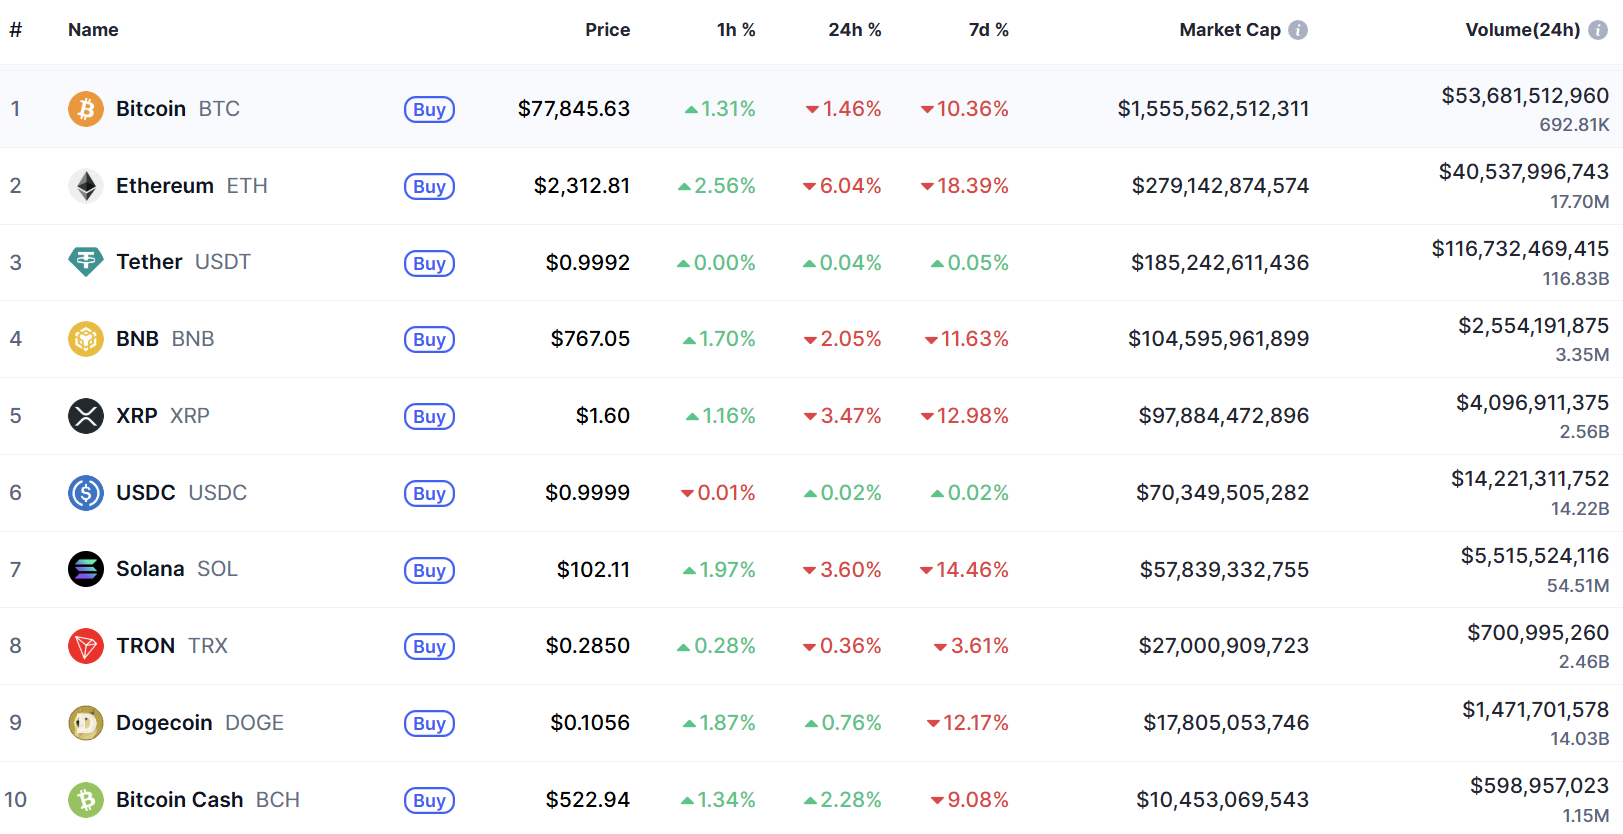The image size is (1623, 834).
Task: Click the Dogecoin logo icon
Action: coord(86,723)
